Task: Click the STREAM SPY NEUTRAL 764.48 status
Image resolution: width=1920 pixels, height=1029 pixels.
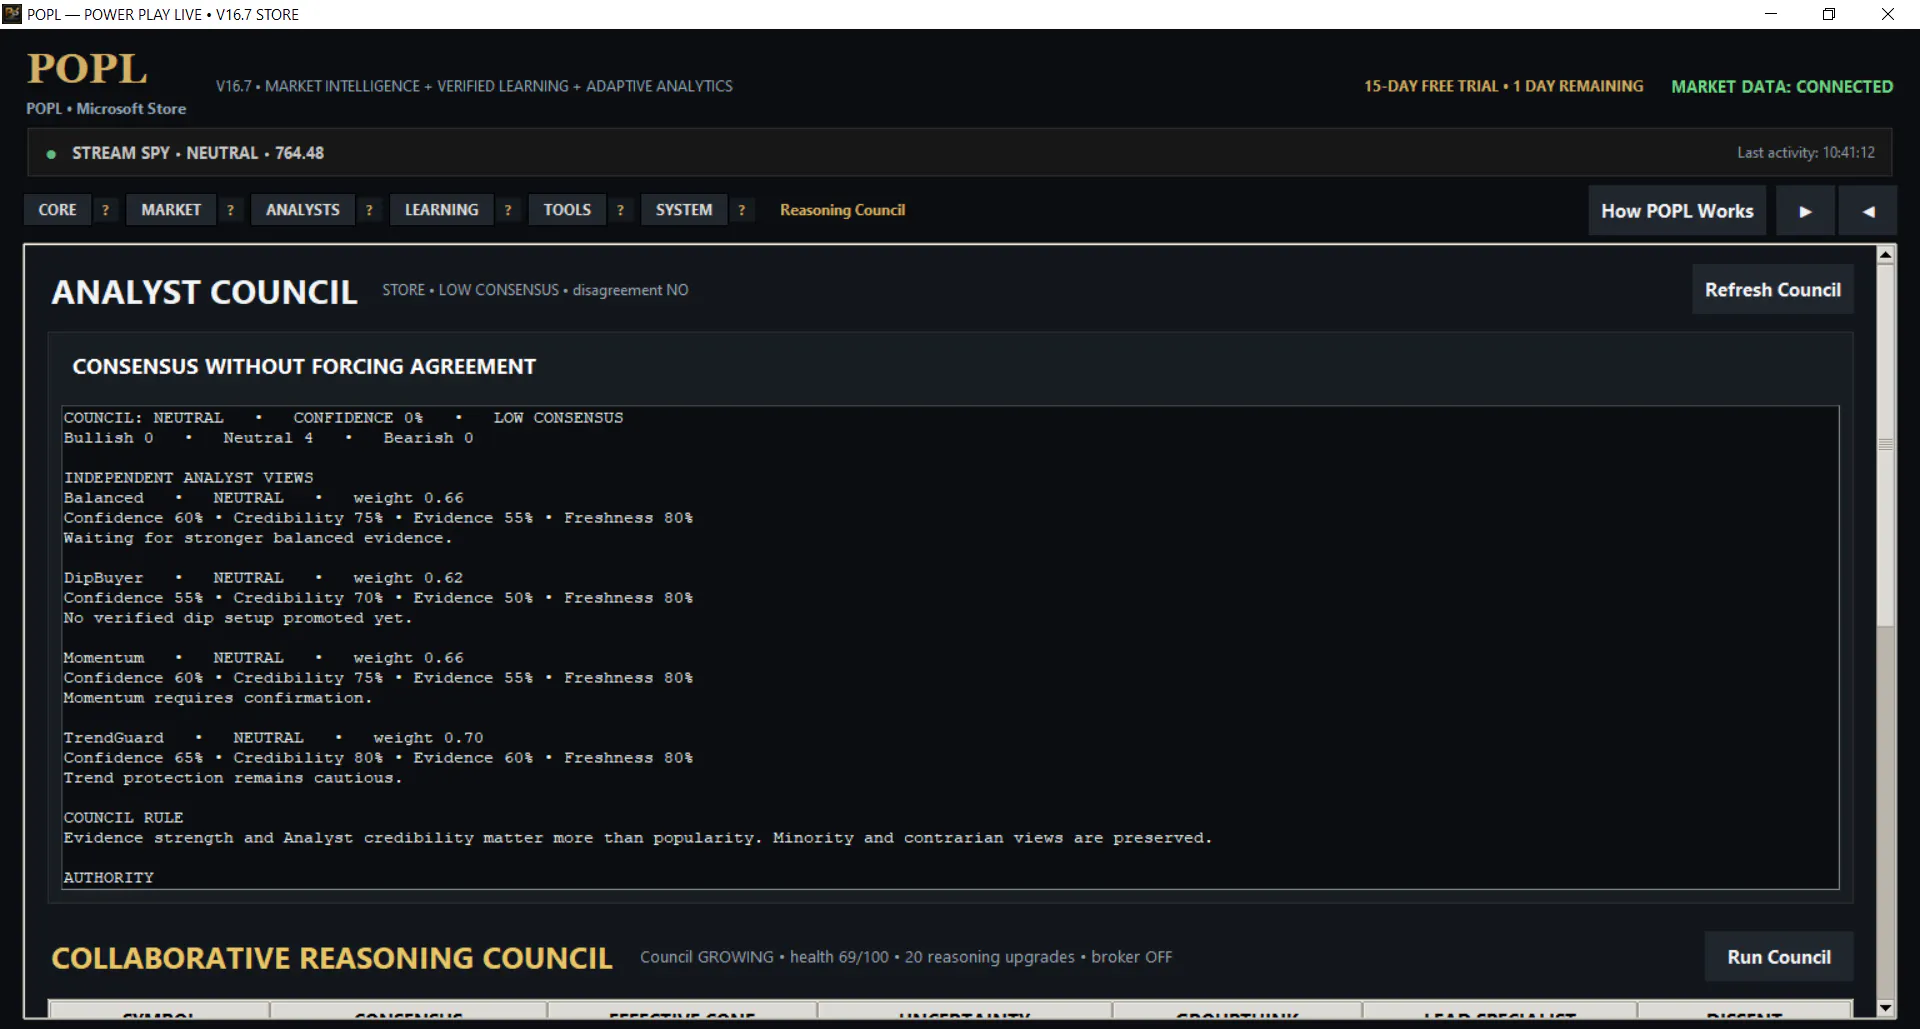Action: 198,153
